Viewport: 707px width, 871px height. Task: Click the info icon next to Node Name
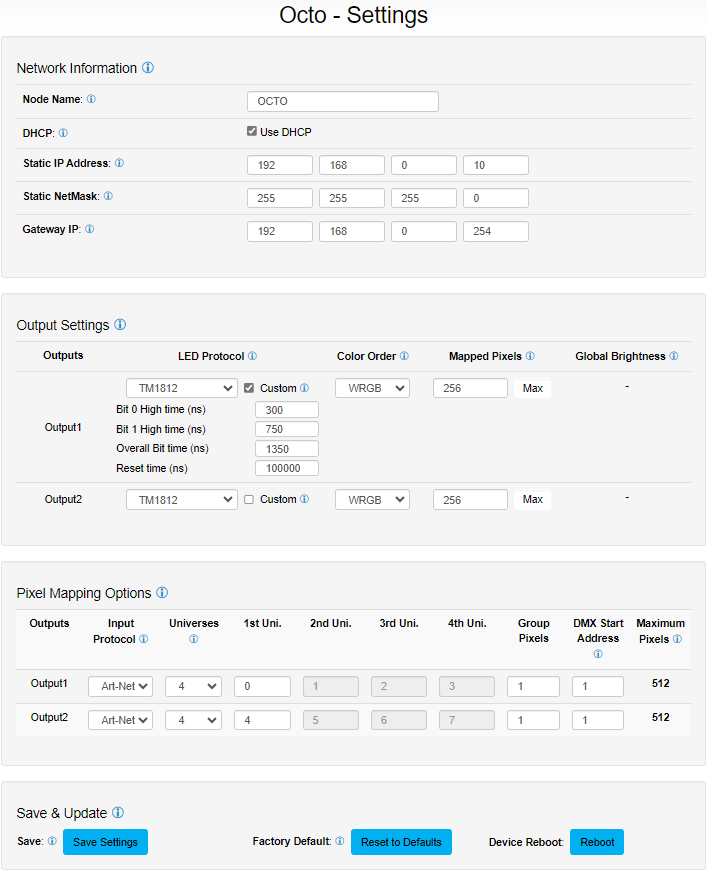tap(91, 99)
